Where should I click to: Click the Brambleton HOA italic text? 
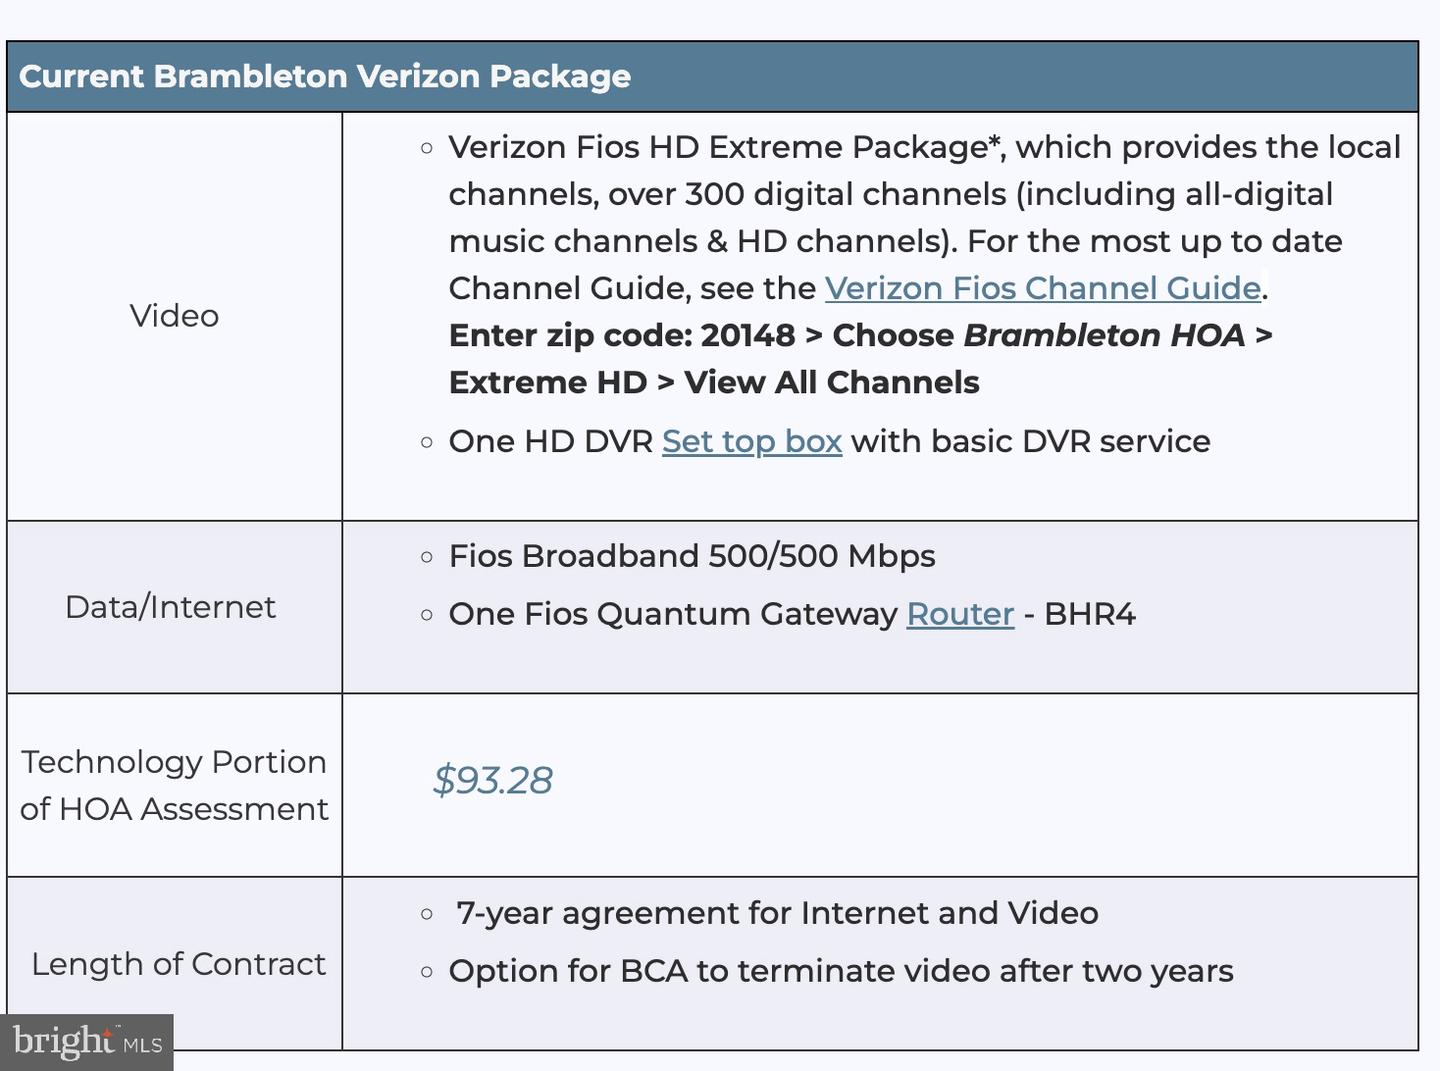click(x=1105, y=335)
